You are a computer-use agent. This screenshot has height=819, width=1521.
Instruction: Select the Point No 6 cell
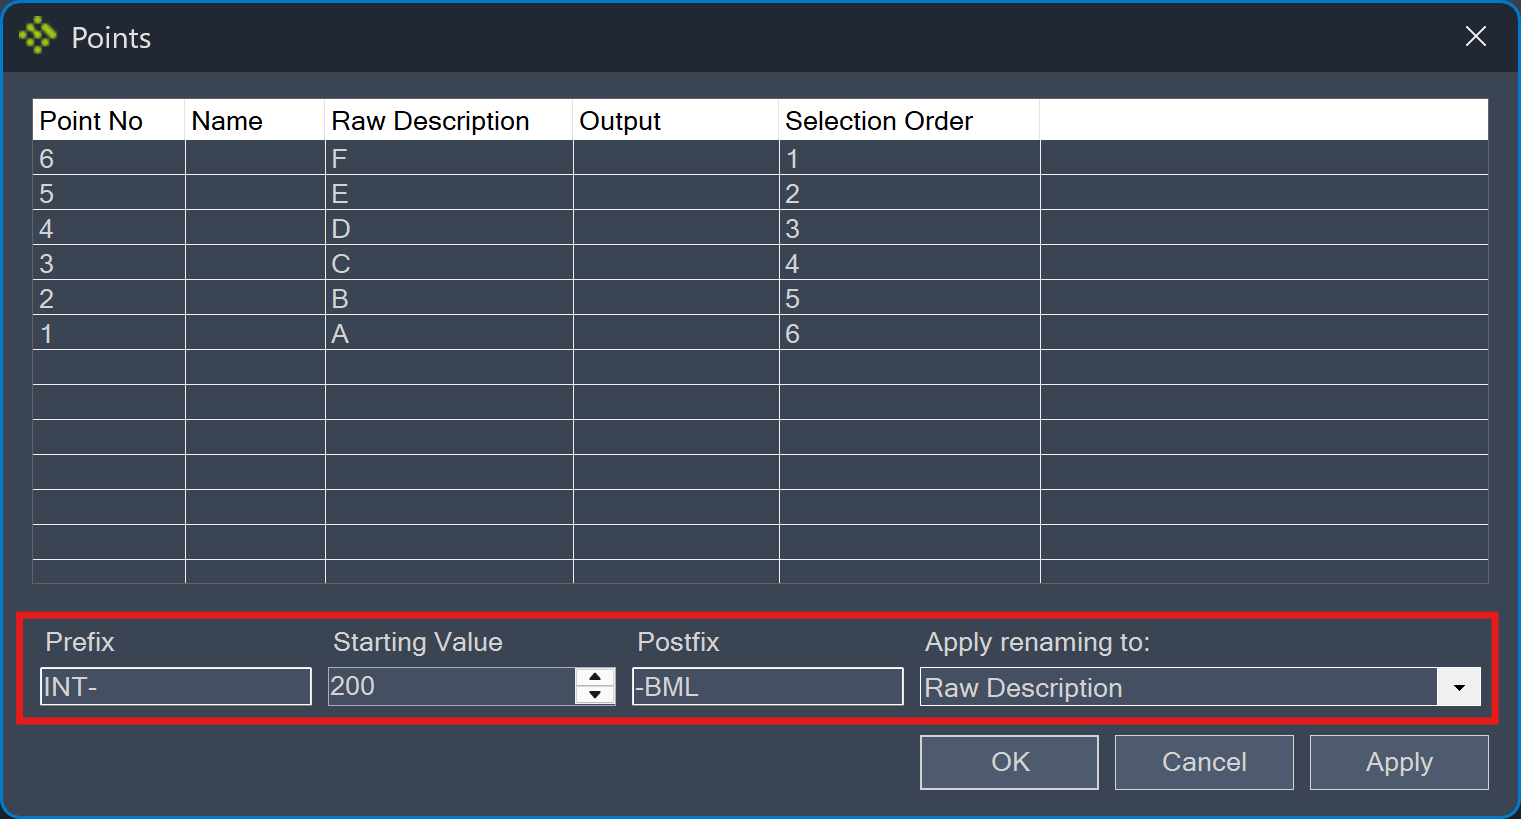(109, 158)
